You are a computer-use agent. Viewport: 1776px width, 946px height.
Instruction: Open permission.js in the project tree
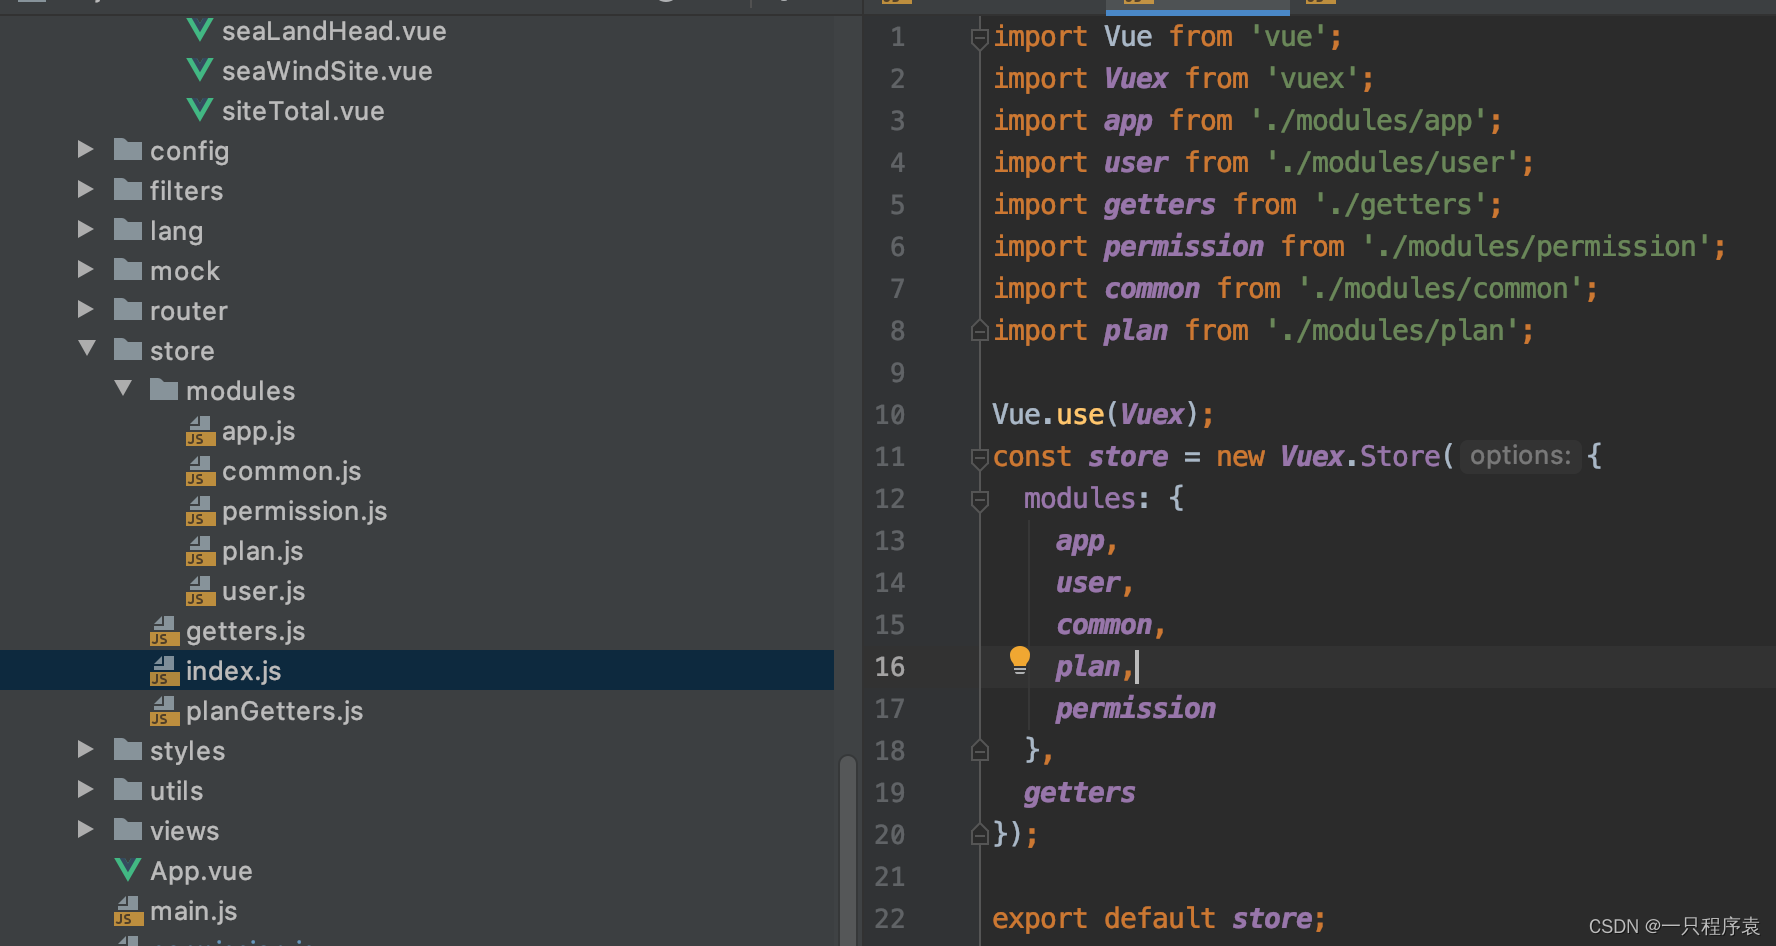point(304,511)
